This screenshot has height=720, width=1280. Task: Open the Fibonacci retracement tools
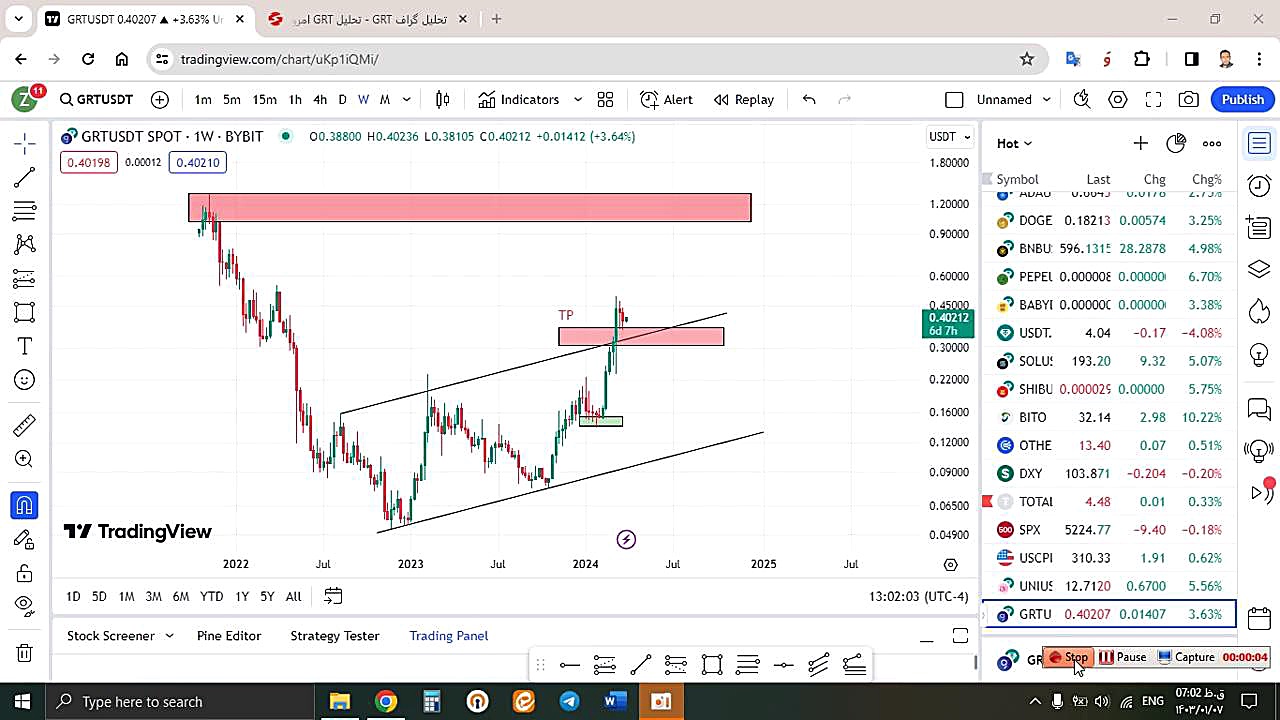[25, 211]
